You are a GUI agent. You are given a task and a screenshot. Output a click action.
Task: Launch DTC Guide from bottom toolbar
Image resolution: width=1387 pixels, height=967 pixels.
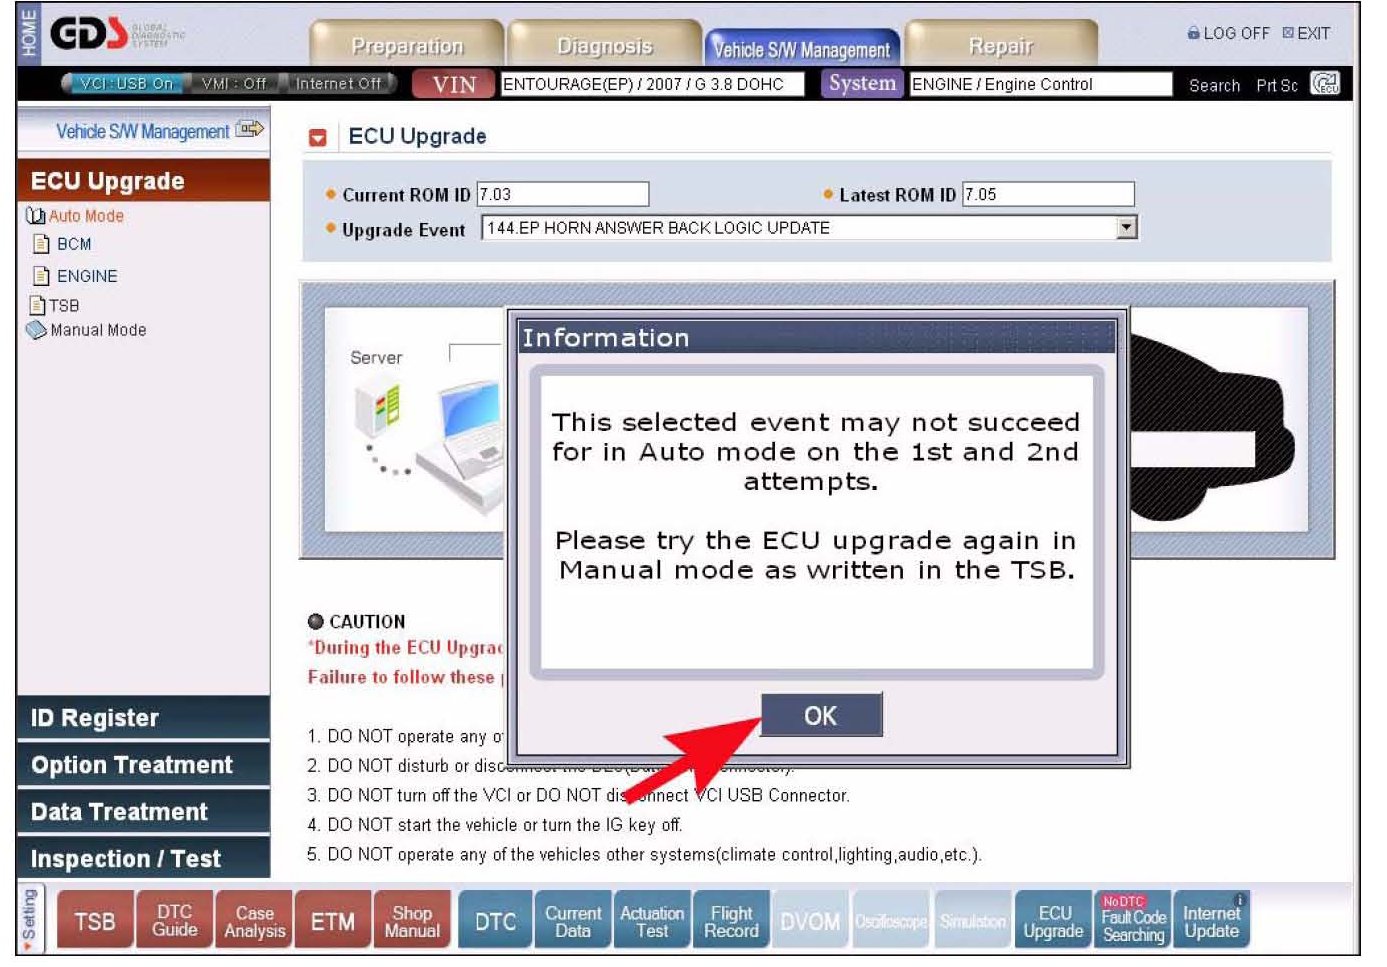tap(174, 921)
